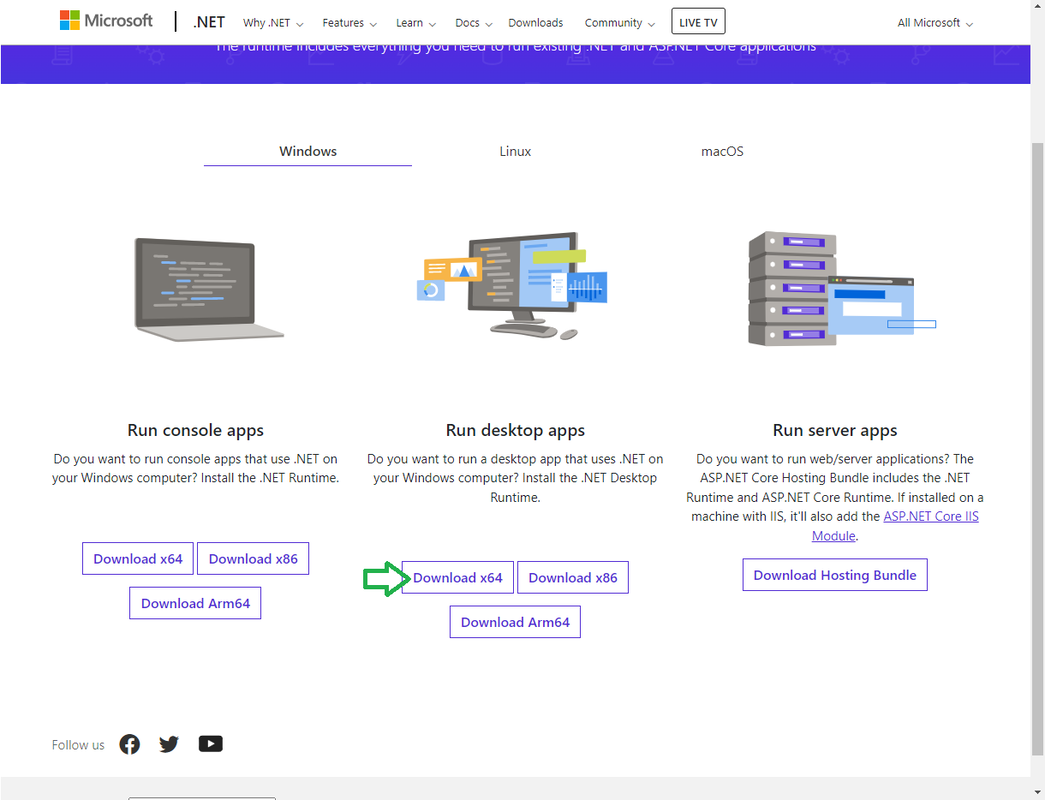Expand the Why .NET menu
This screenshot has height=800, width=1045.
pos(273,23)
